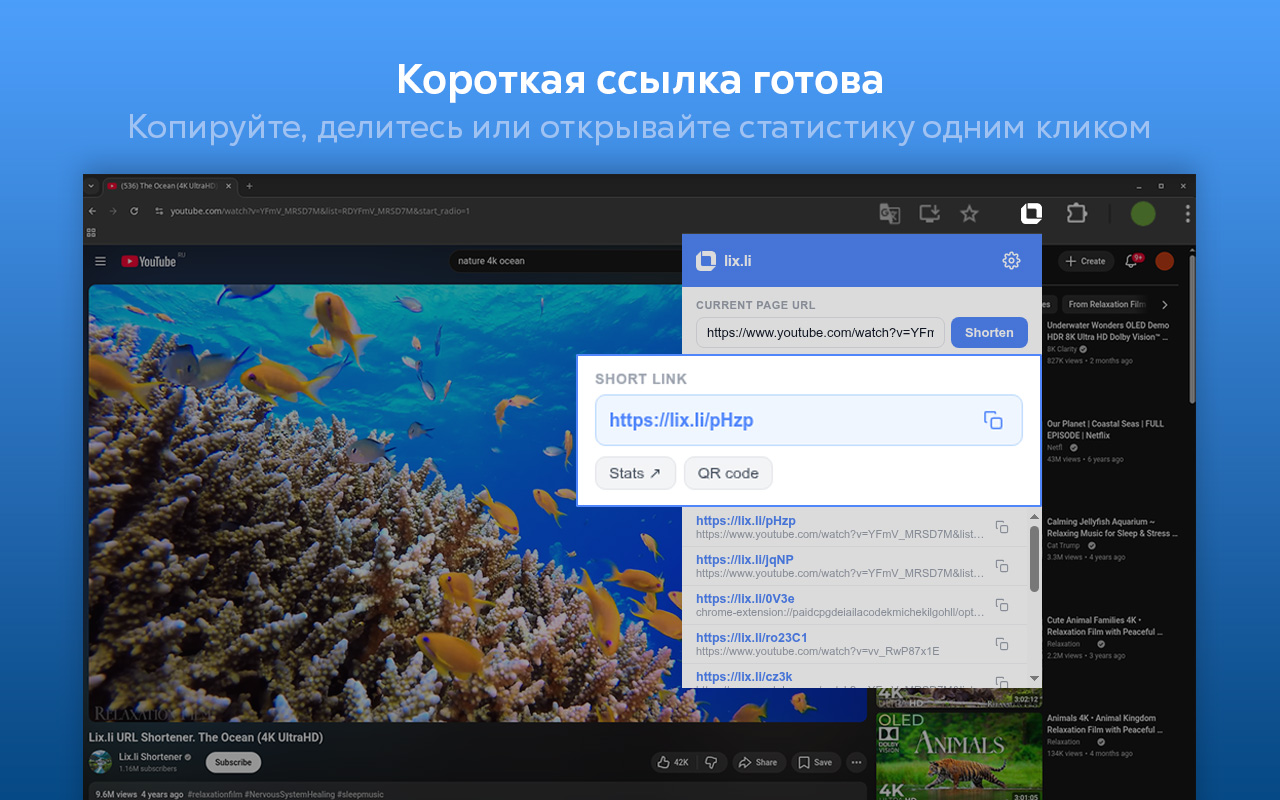Copy the short link https://lix.li/pHzp
This screenshot has width=1280, height=800.
(x=993, y=420)
